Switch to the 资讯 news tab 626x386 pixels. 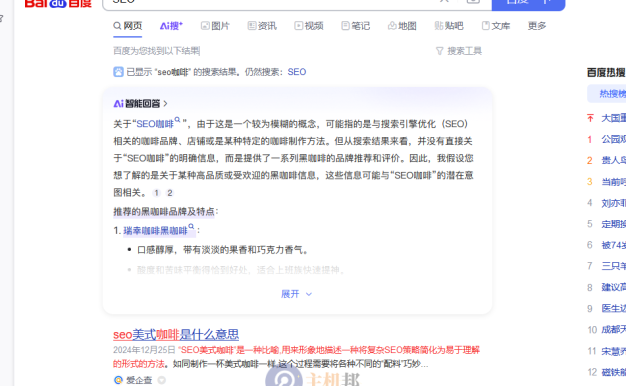[262, 26]
